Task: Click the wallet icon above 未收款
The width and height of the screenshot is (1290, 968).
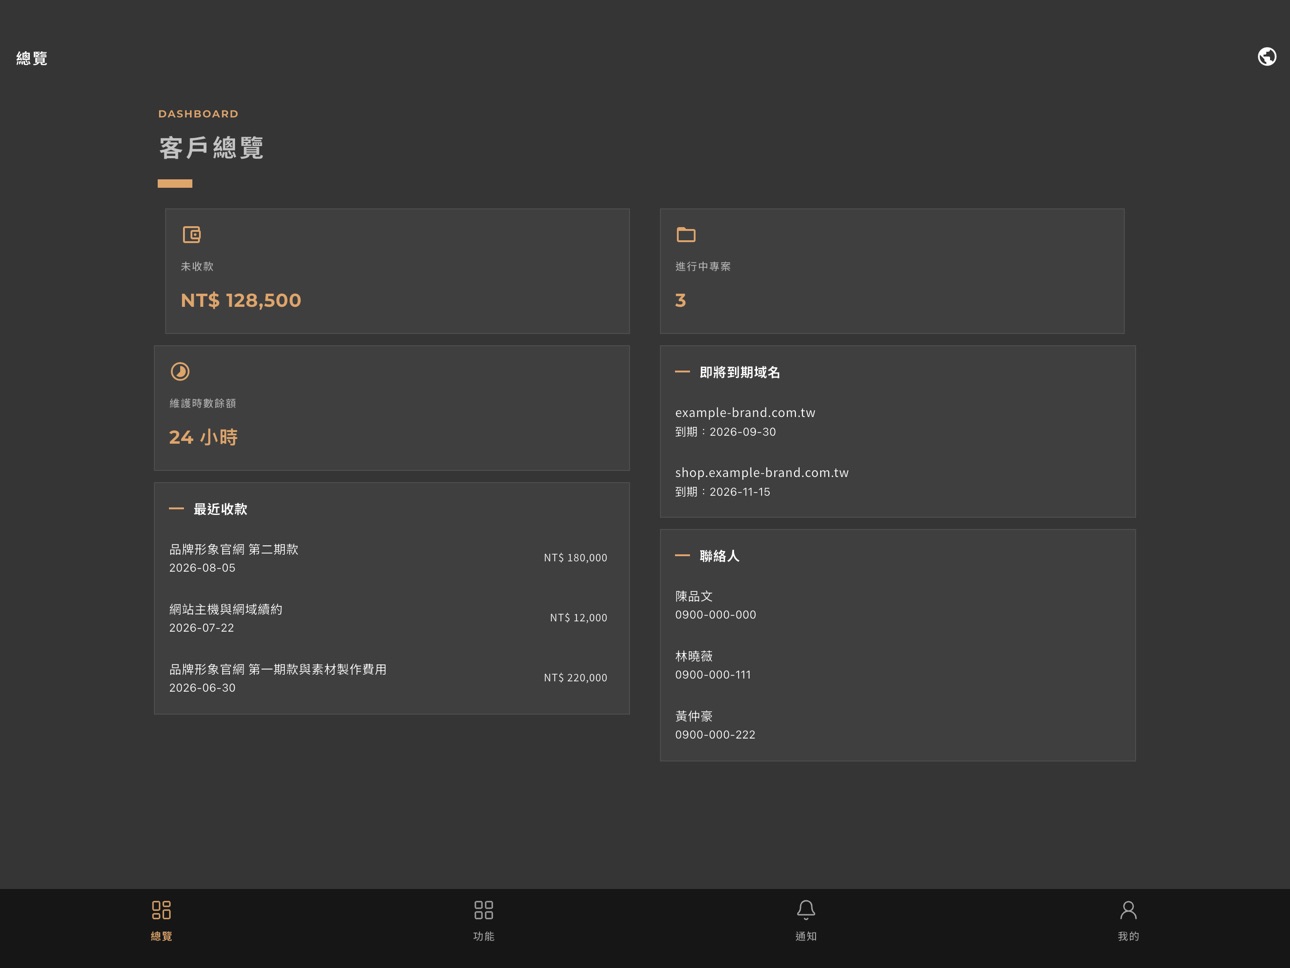Action: coord(192,235)
